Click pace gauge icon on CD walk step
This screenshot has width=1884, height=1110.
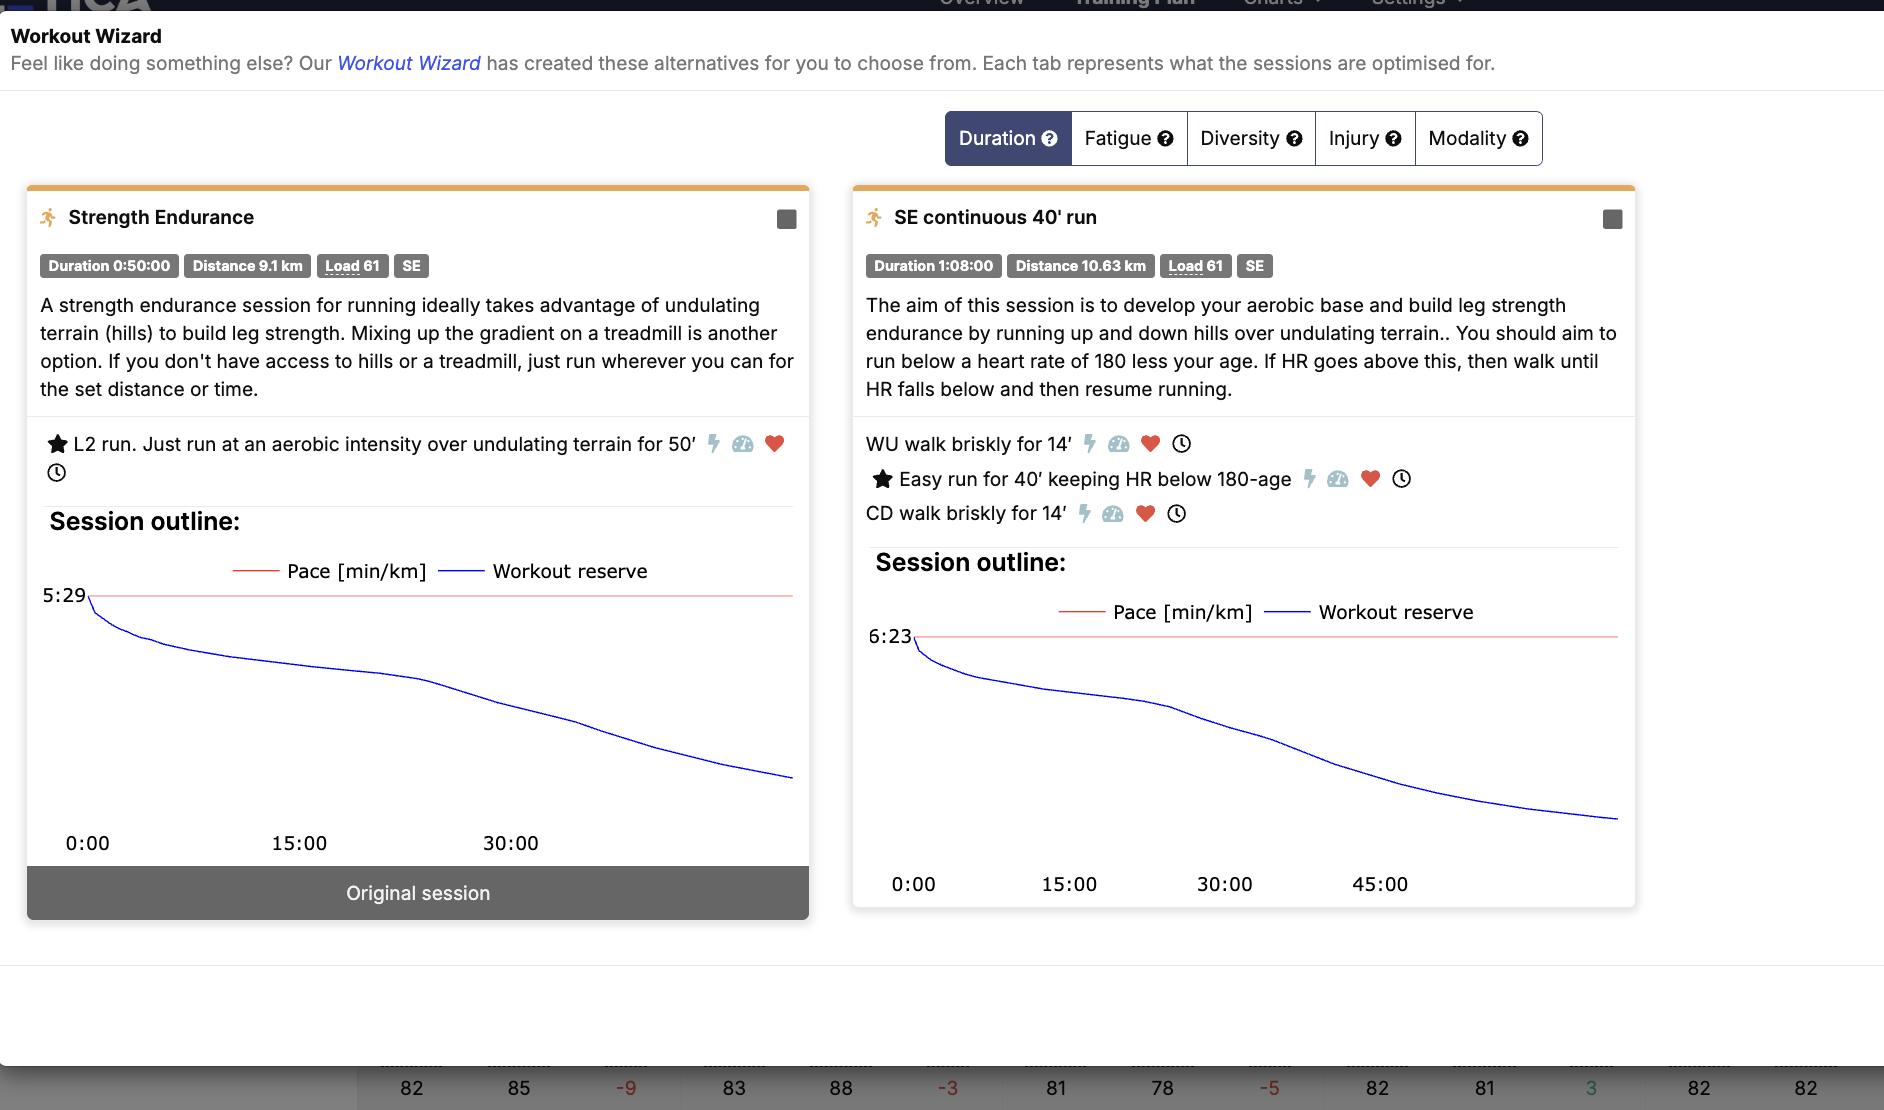tap(1113, 514)
